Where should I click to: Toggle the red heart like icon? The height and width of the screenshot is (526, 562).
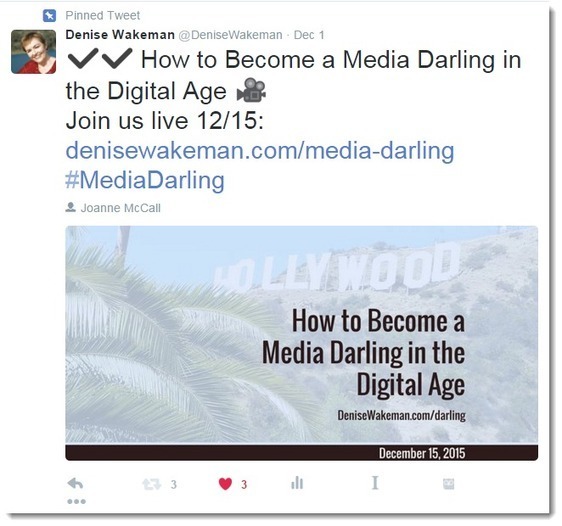point(225,484)
